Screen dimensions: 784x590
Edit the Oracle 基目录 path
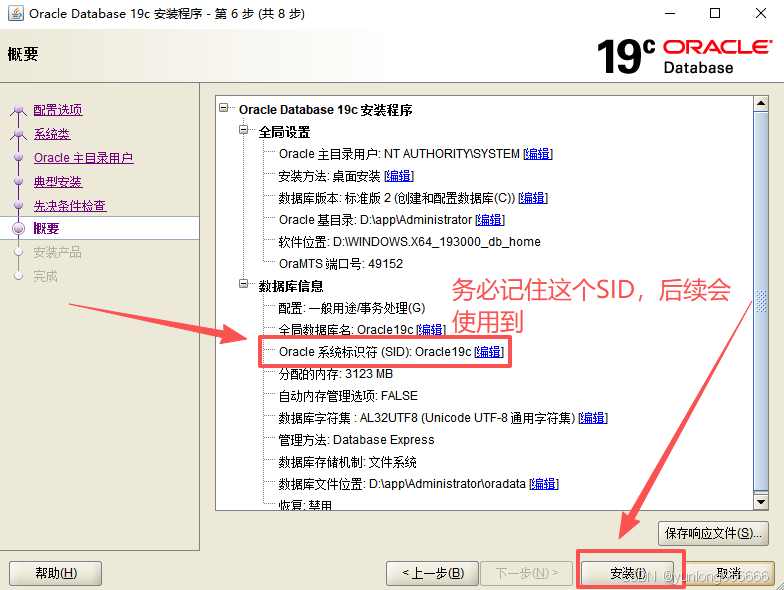click(x=490, y=220)
